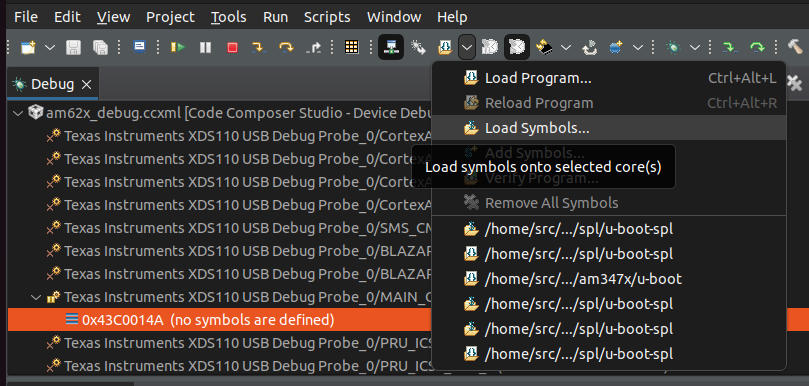Open the dropdown beside the blue globe icon

click(x=638, y=47)
